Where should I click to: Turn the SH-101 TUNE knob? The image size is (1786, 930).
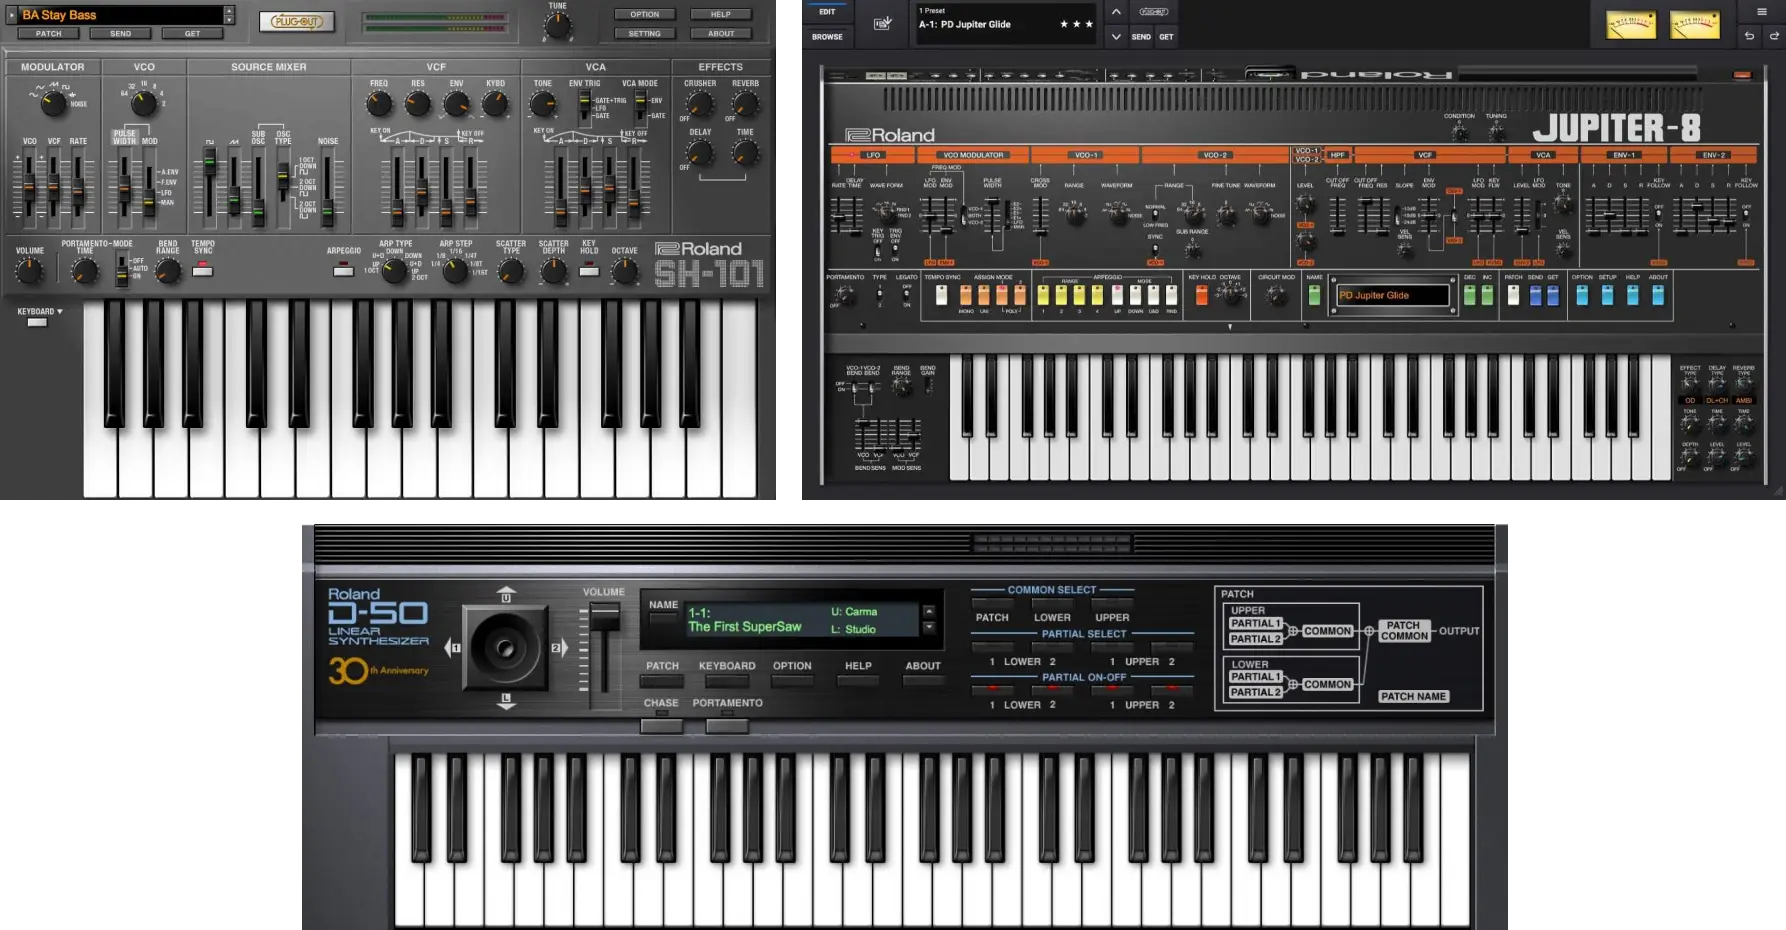tap(557, 27)
